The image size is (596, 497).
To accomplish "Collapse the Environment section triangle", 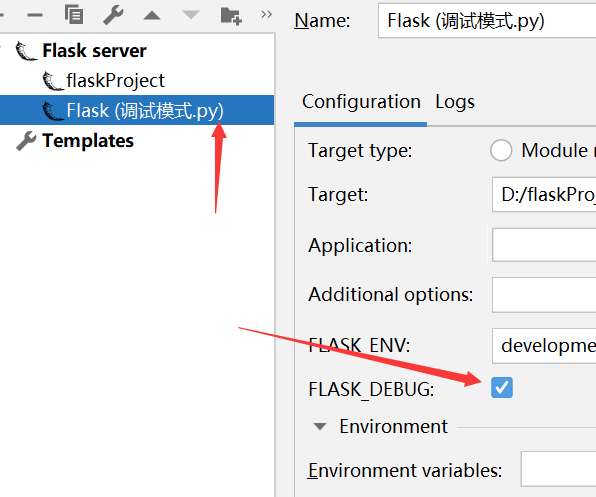I will pos(320,427).
